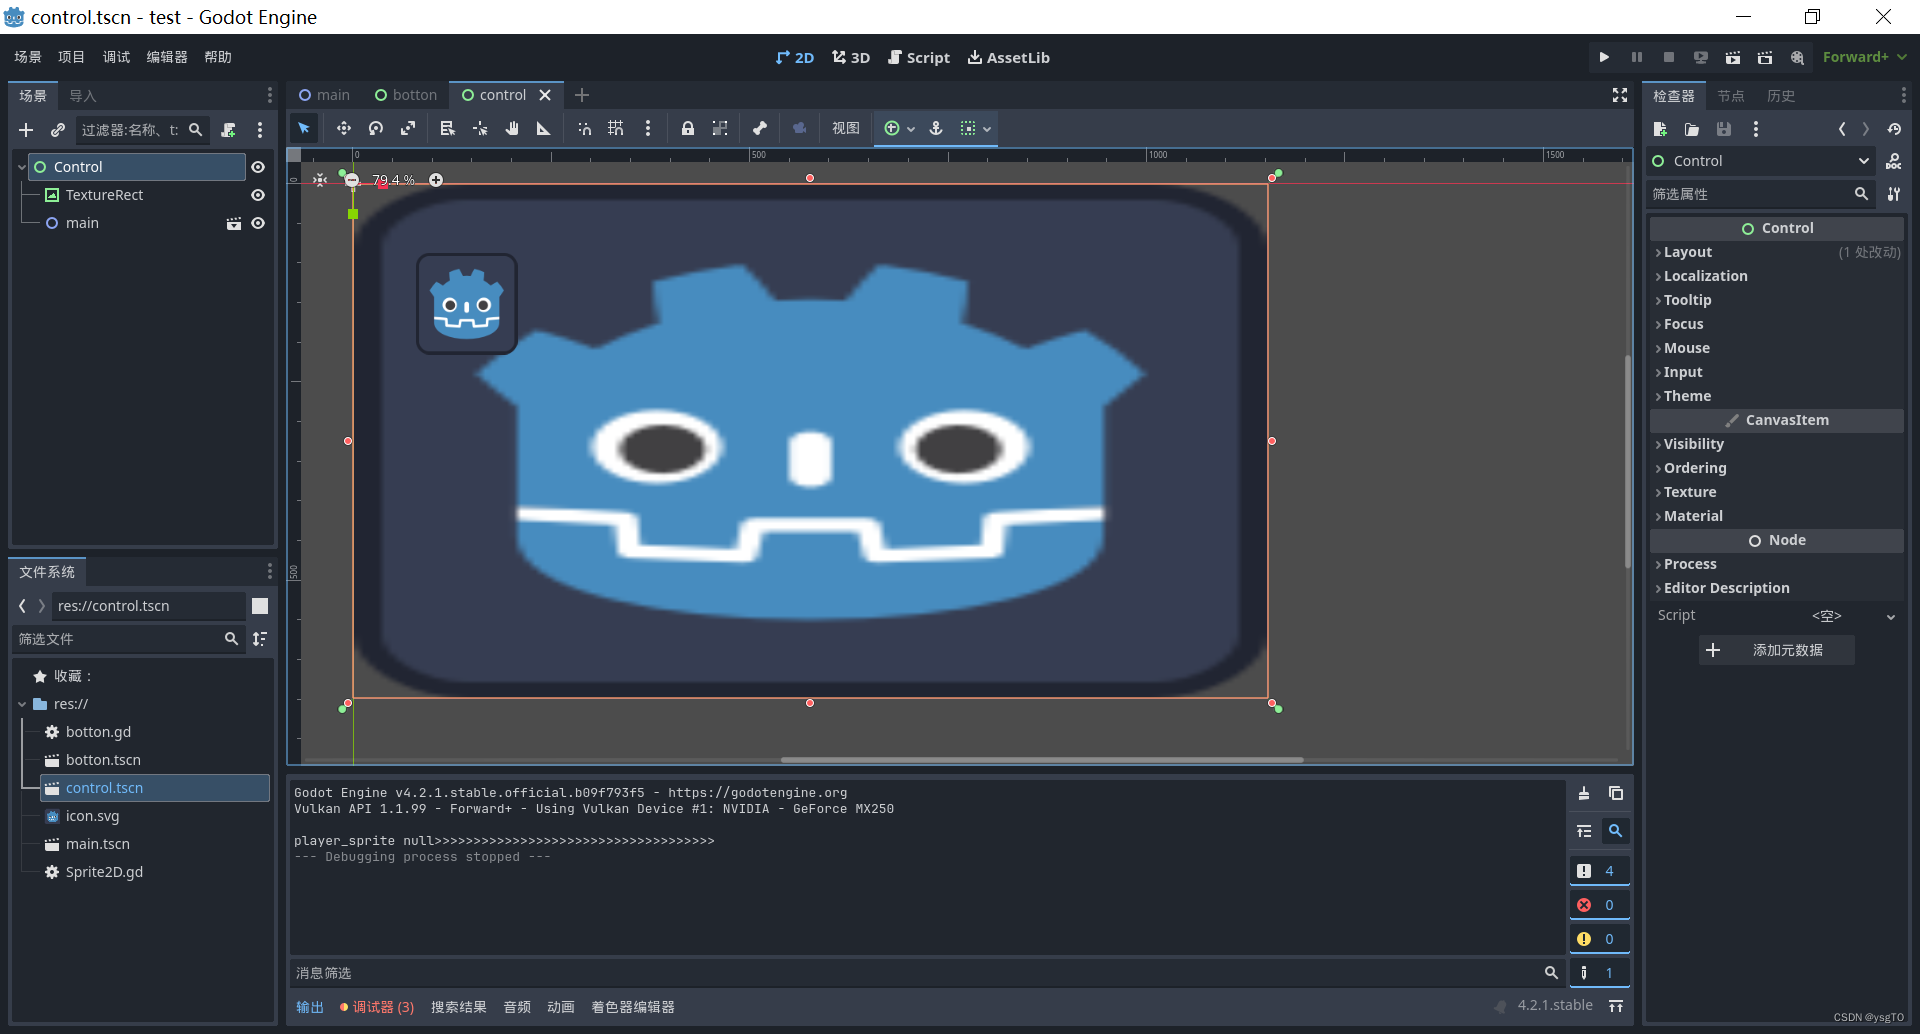Screen dimensions: 1920x1034
Task: Open skeleton bone options
Action: tap(760, 128)
